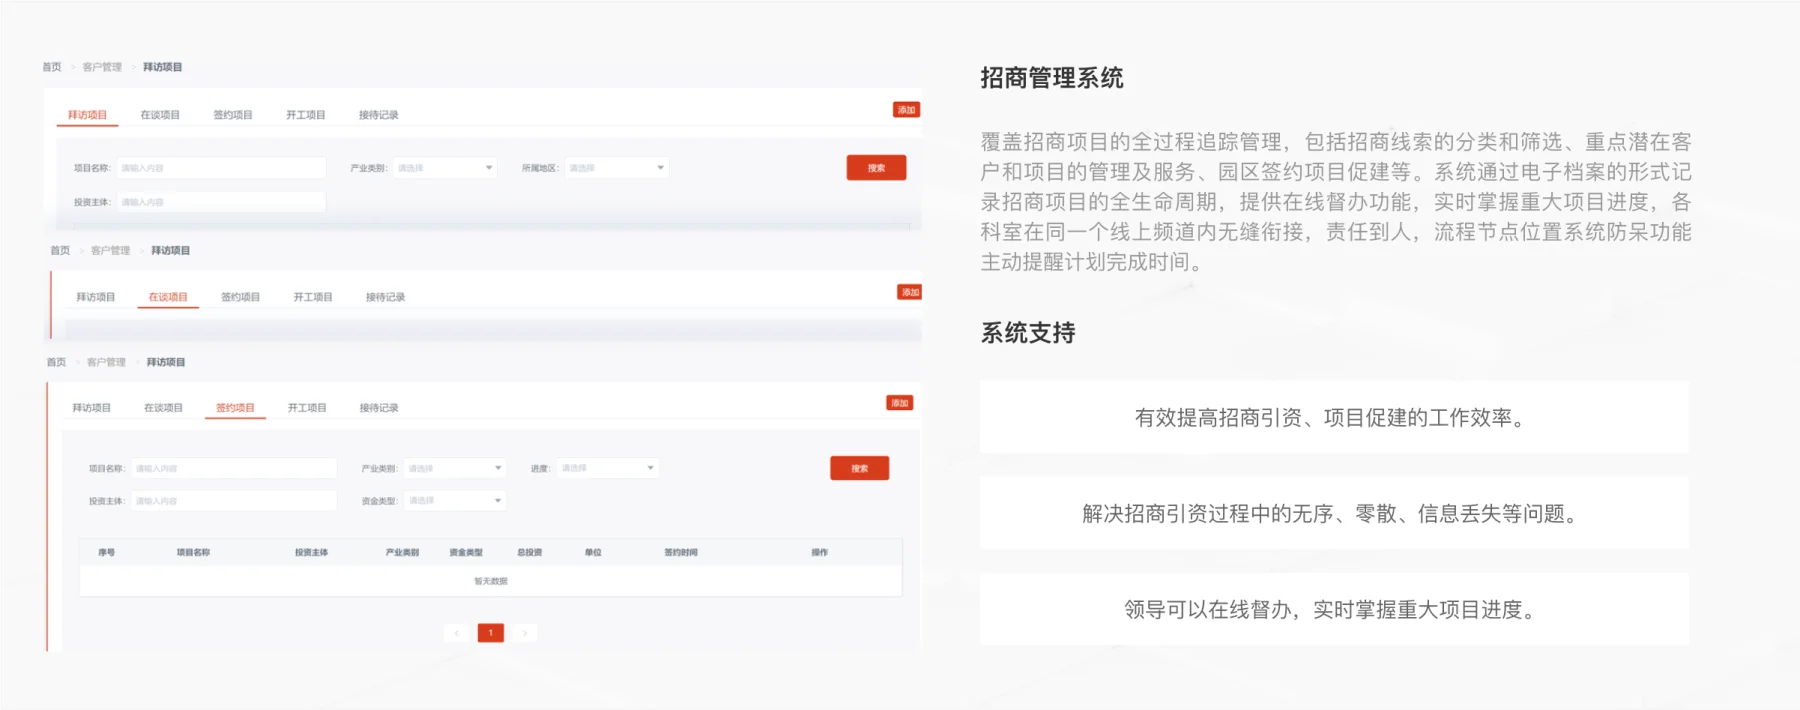Click 添加 button in top panel

[x=906, y=110]
